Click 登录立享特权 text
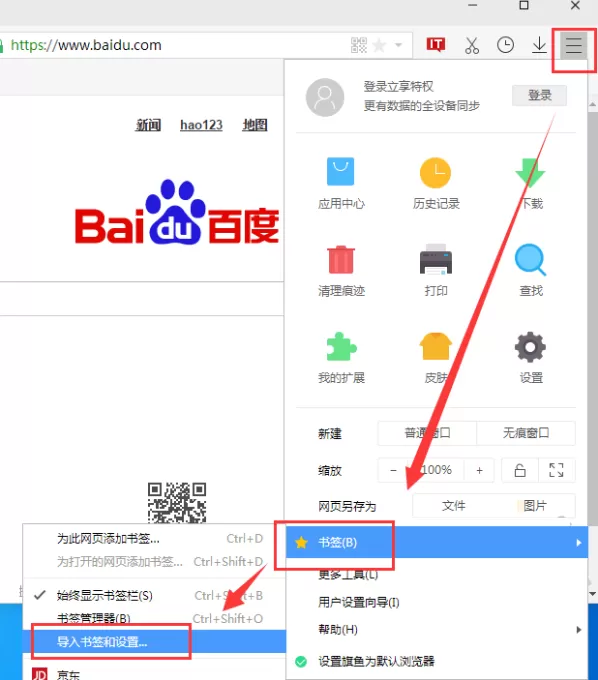This screenshot has width=598, height=680. pos(398,86)
